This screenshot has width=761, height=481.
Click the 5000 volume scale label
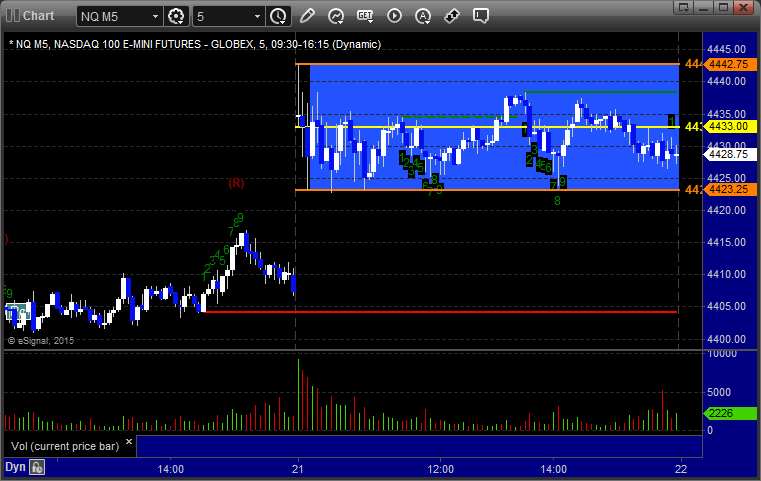coord(719,392)
